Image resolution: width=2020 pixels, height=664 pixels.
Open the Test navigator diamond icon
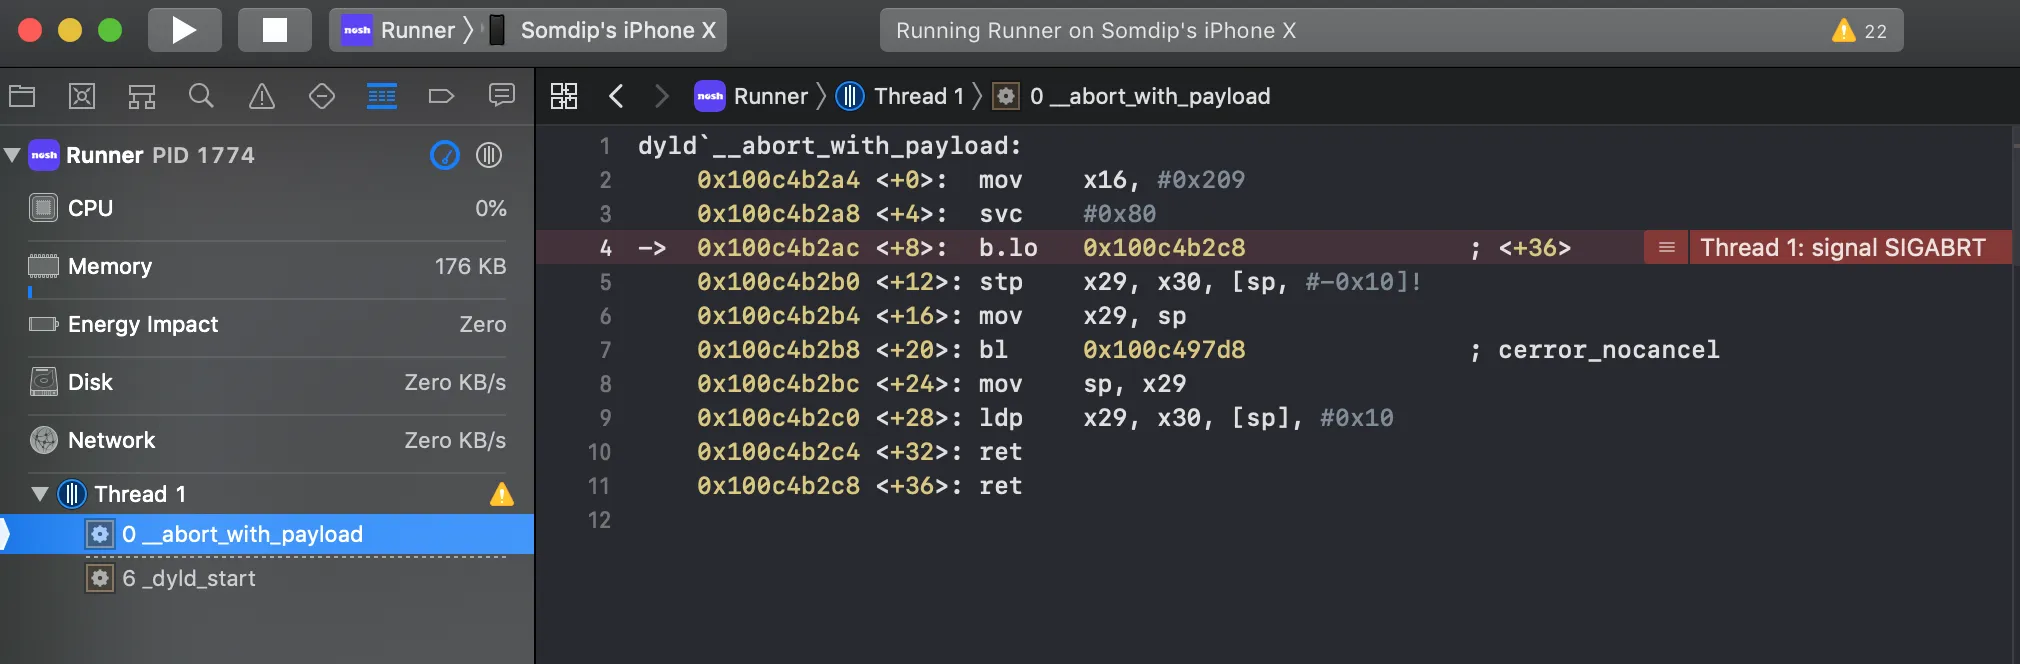tap(322, 96)
